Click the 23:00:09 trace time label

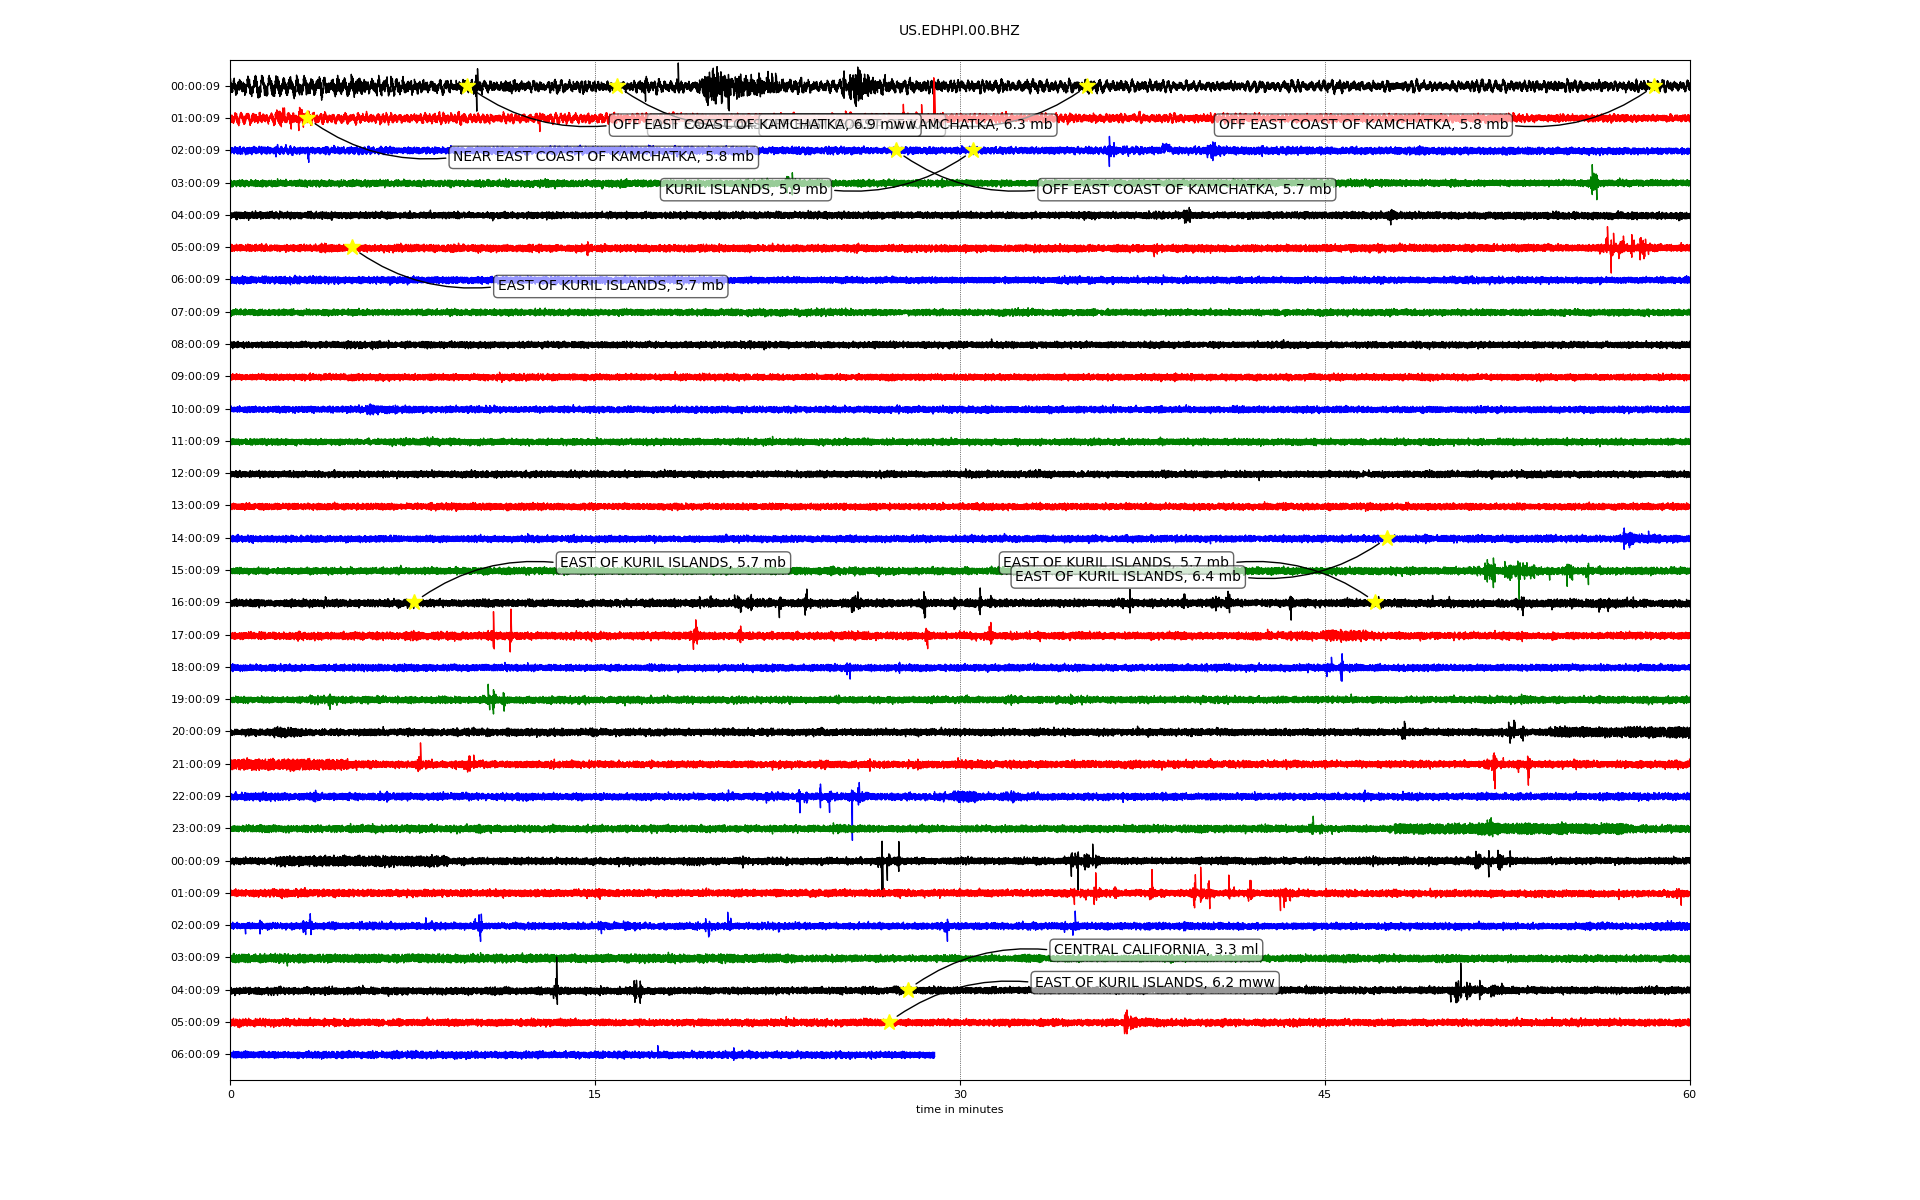(195, 829)
